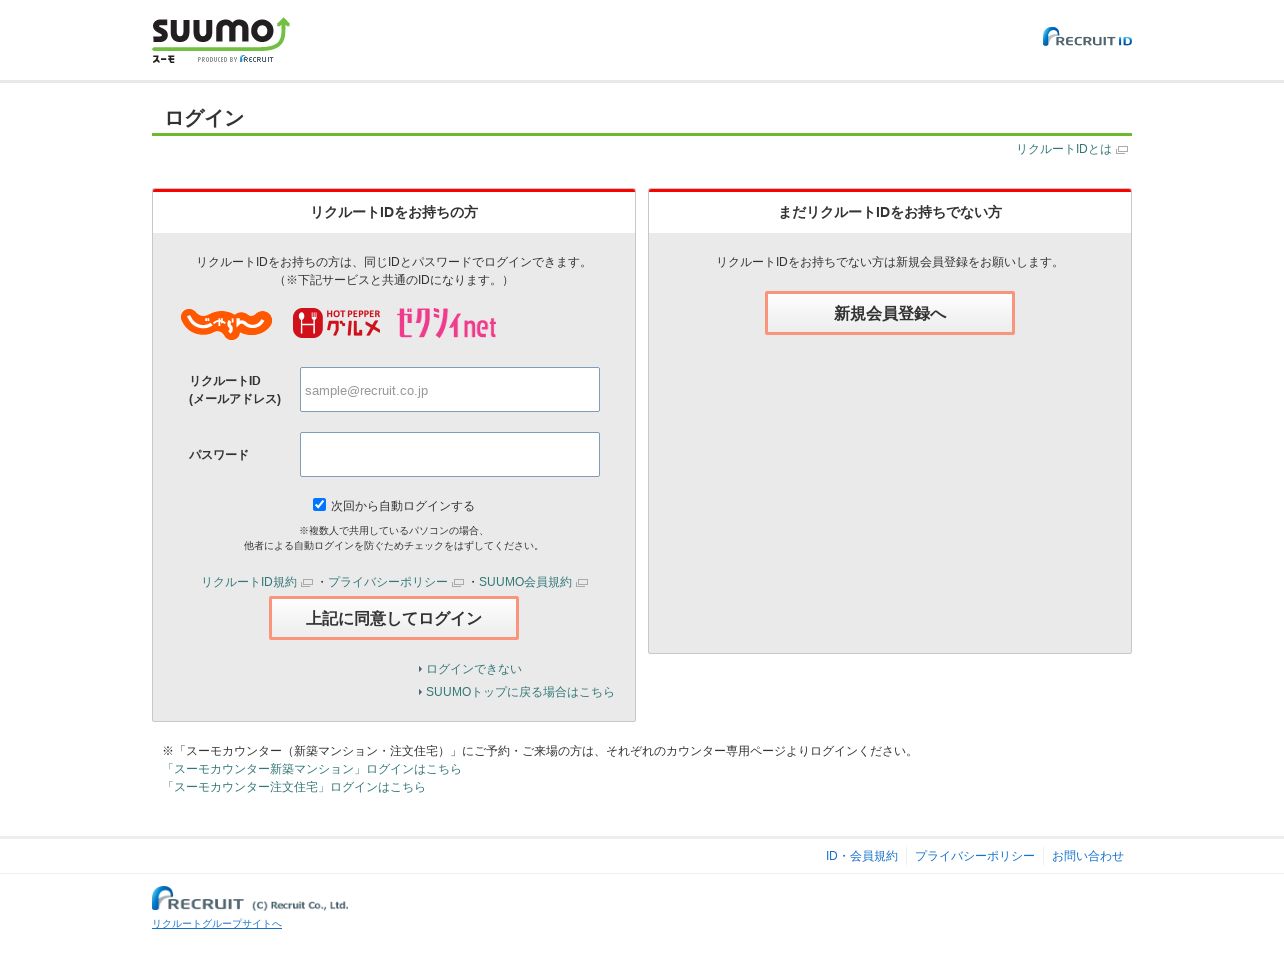Open the ログインできない help link

[x=474, y=669]
